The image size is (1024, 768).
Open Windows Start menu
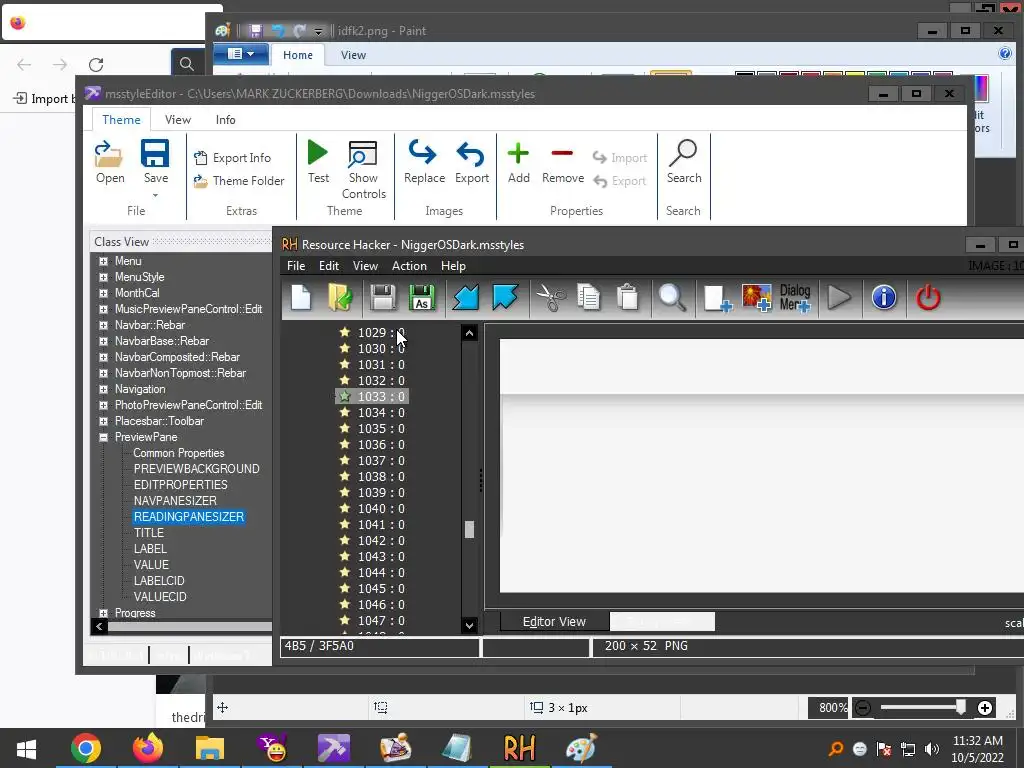[x=26, y=748]
